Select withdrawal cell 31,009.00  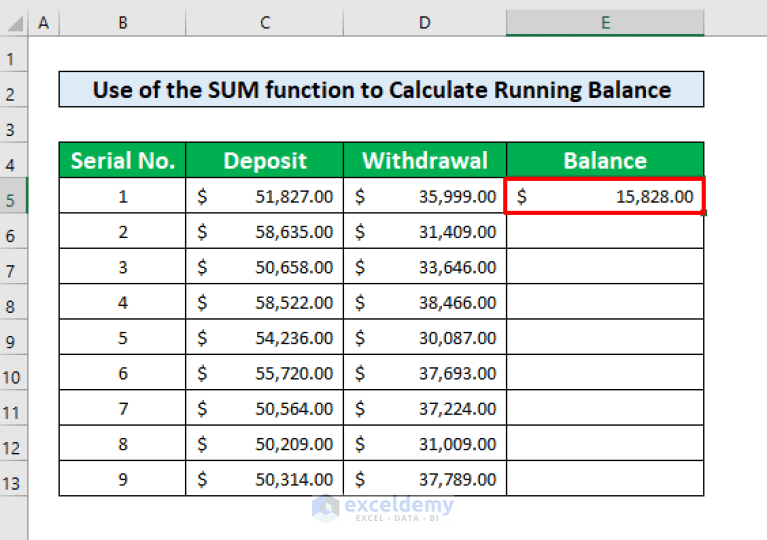(x=425, y=443)
